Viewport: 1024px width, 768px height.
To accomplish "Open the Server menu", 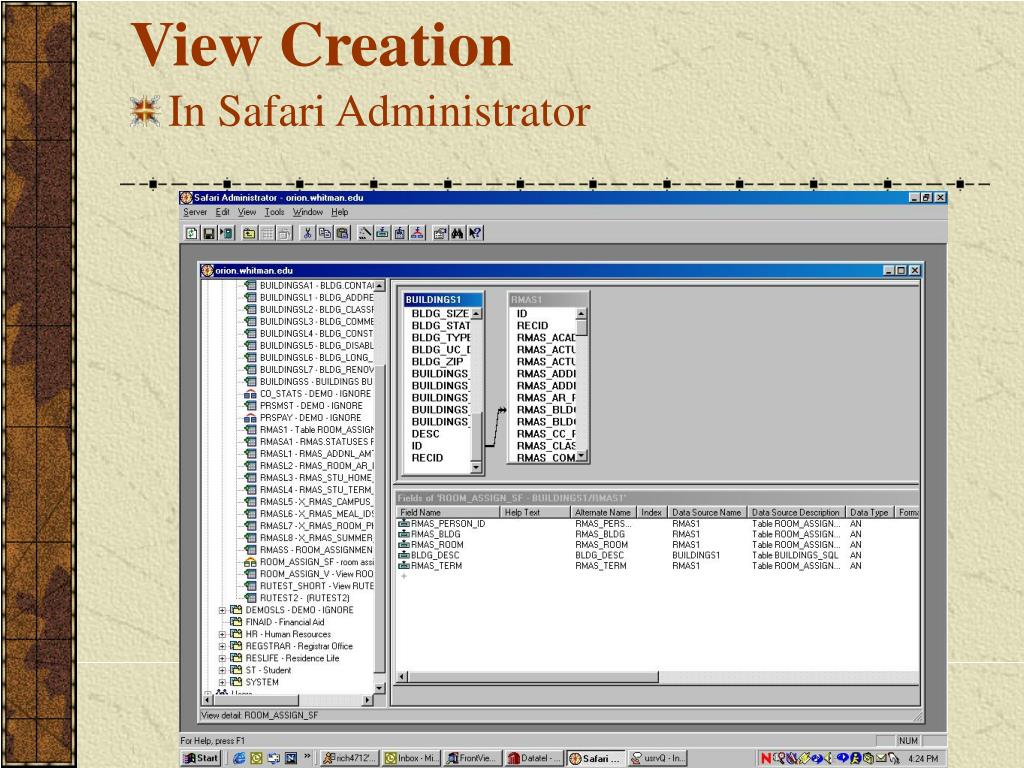I will [x=195, y=212].
